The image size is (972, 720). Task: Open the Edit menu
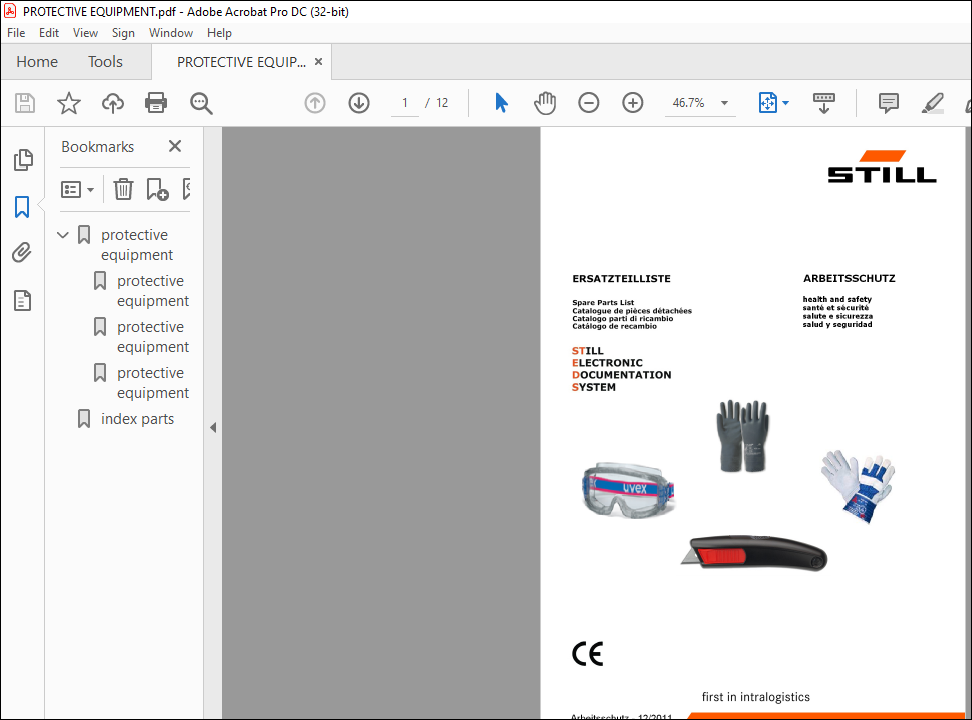[x=48, y=33]
